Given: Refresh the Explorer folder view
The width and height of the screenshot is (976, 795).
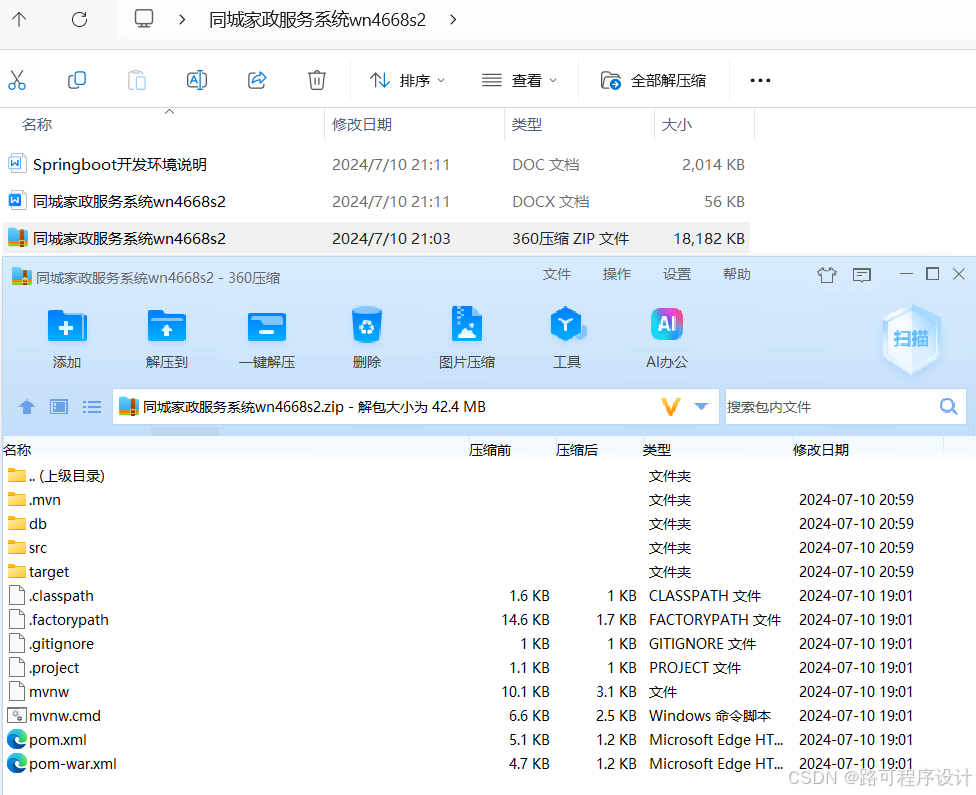Looking at the screenshot, I should 80,19.
